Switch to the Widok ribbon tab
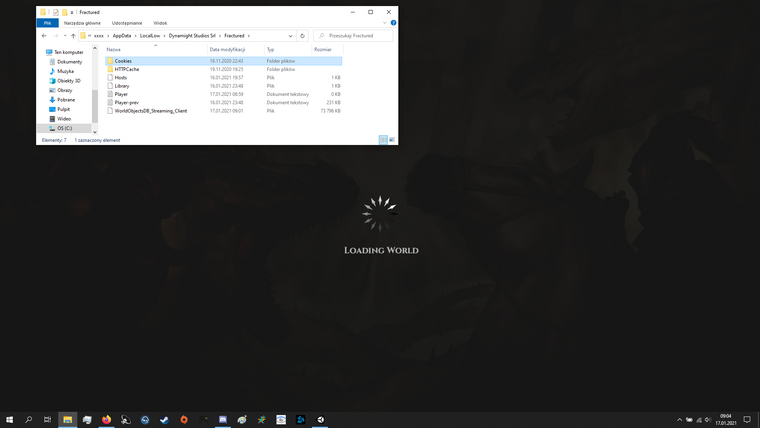This screenshot has height=428, width=760. coord(160,22)
